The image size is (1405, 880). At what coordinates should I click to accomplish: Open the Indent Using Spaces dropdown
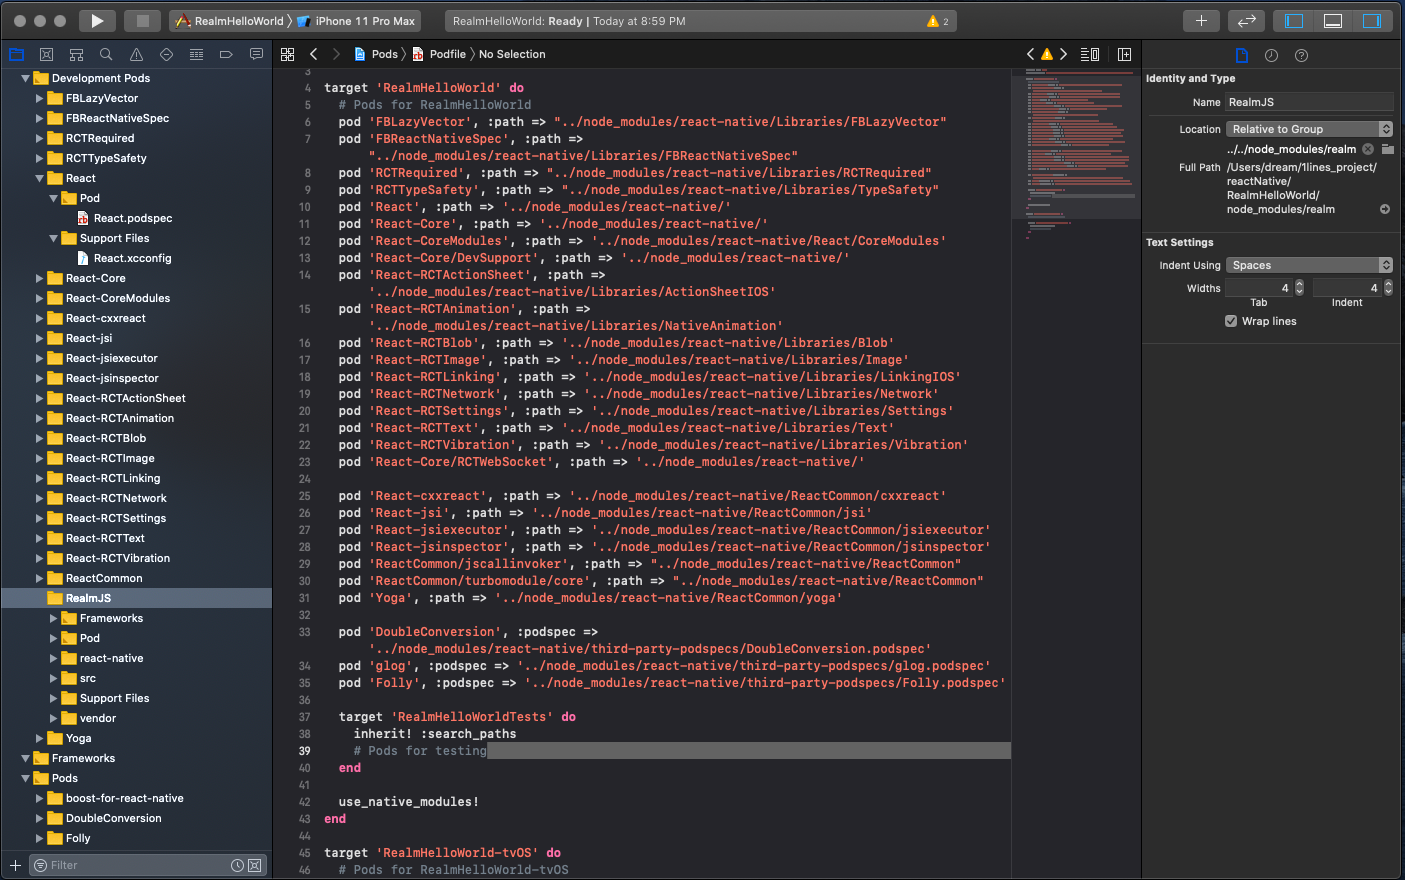pyautogui.click(x=1309, y=265)
